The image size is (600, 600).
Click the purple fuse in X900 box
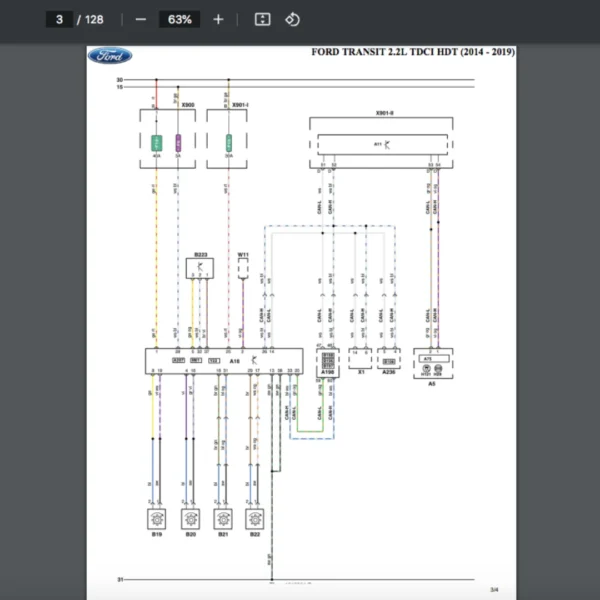click(178, 142)
